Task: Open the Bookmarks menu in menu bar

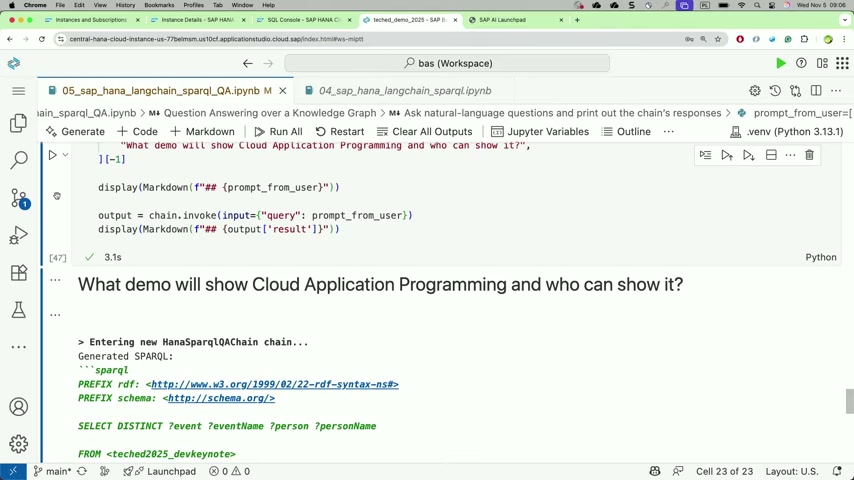Action: [x=159, y=5]
